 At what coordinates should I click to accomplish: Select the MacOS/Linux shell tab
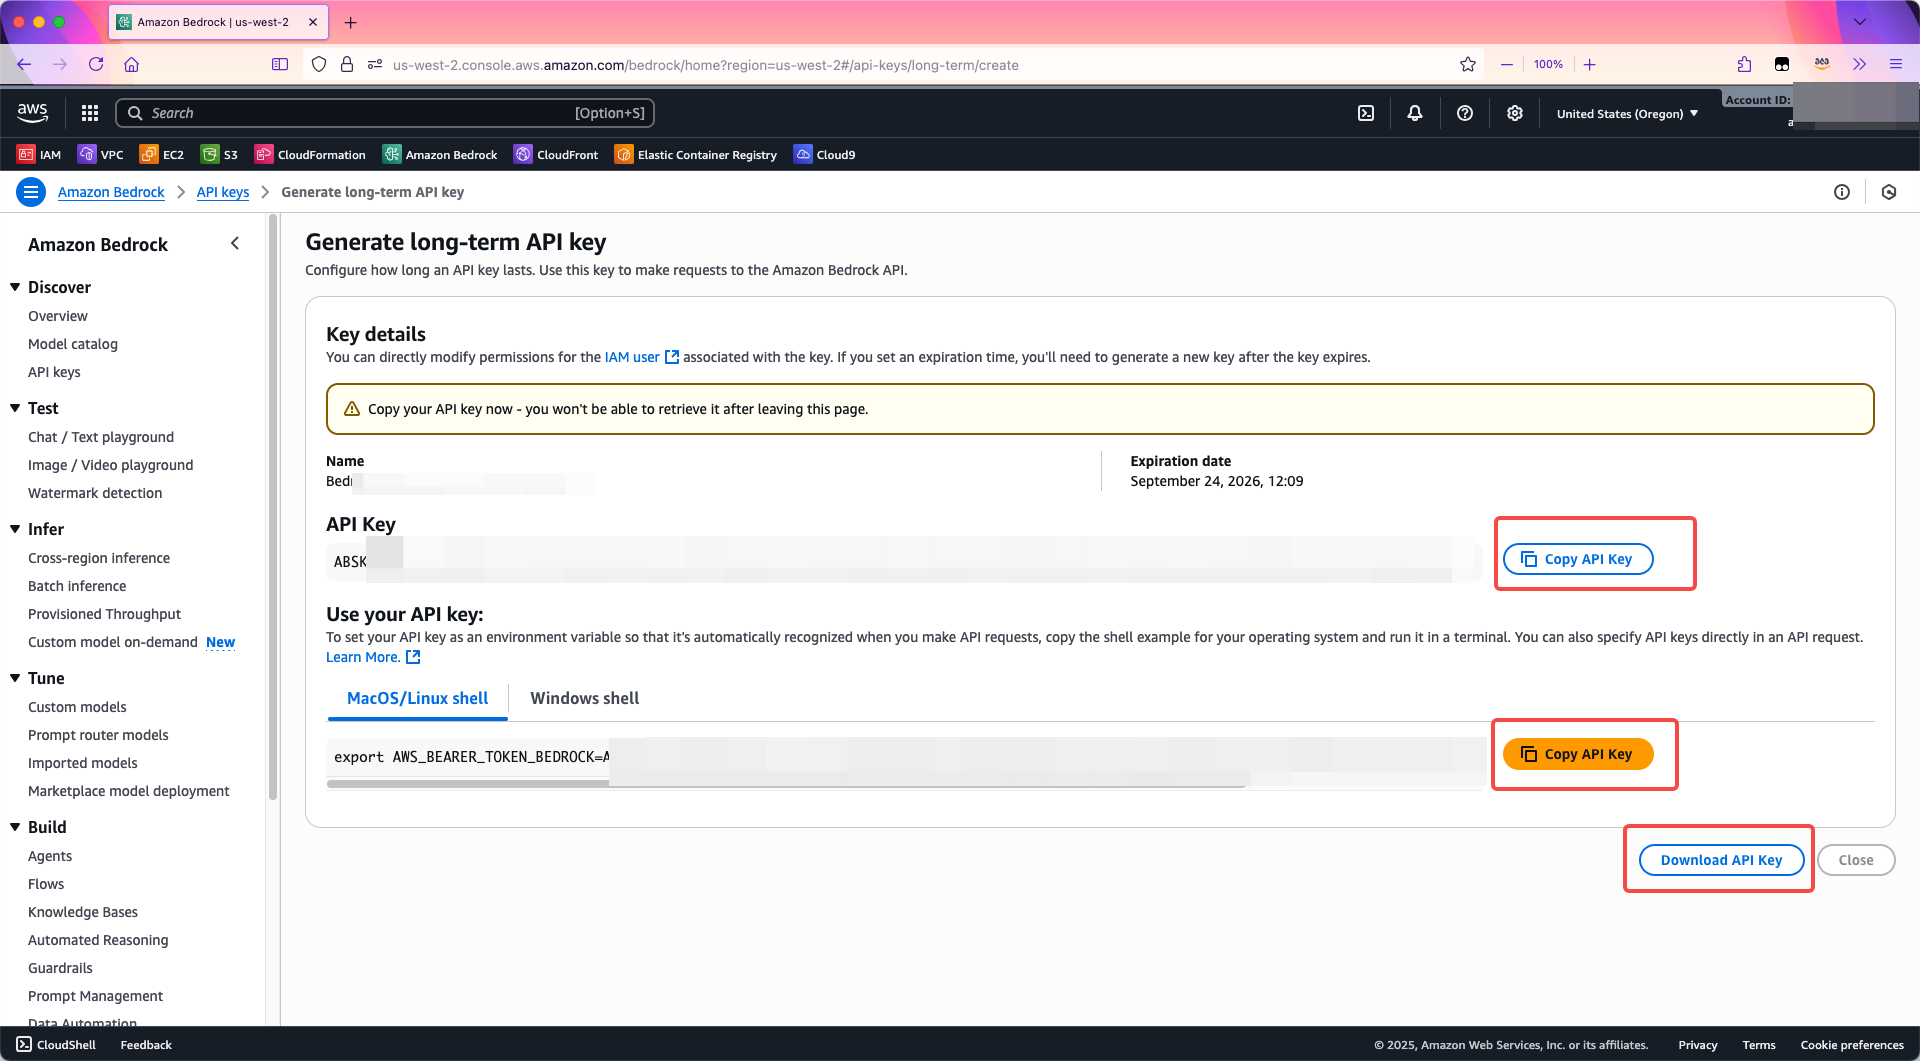417,698
